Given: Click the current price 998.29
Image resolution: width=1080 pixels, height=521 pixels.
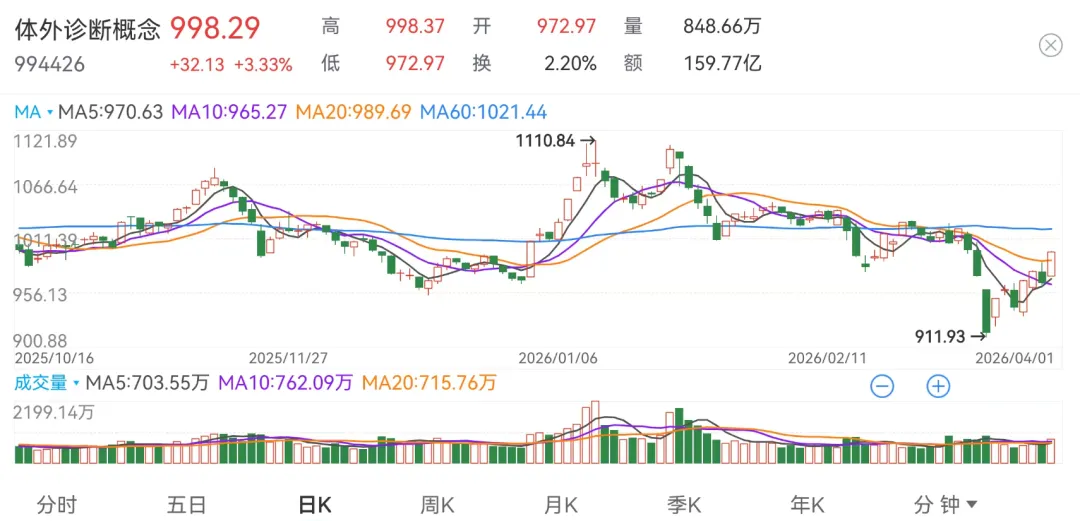Looking at the screenshot, I should point(216,28).
